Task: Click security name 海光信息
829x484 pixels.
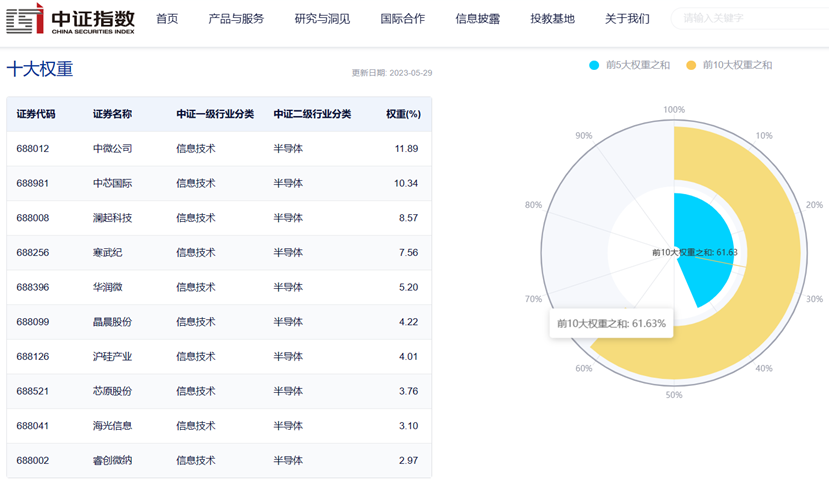Action: point(113,426)
